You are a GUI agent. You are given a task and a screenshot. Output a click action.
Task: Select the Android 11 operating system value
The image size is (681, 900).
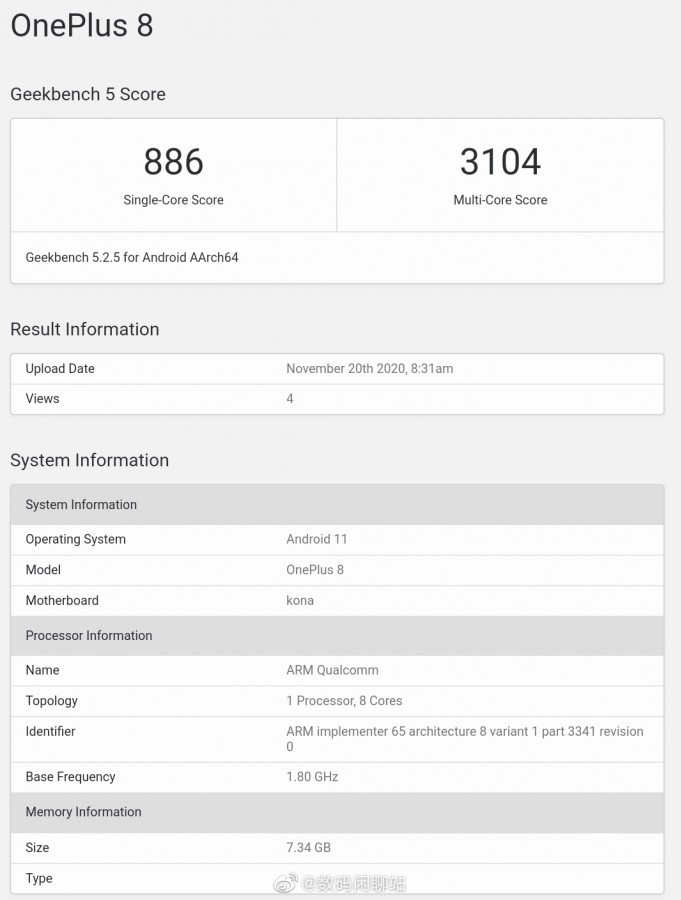coord(317,539)
